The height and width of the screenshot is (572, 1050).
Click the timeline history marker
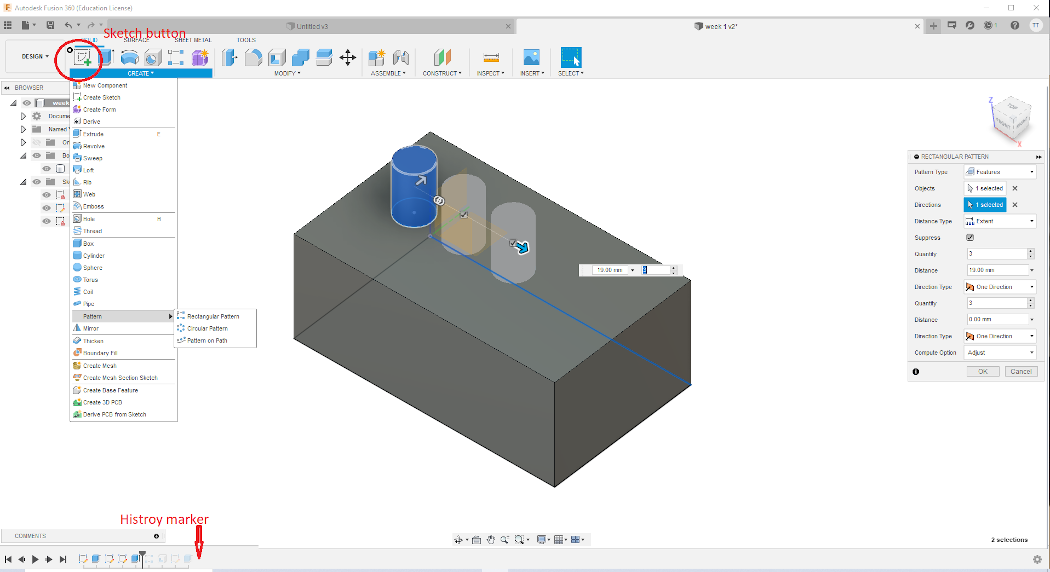[x=142, y=559]
